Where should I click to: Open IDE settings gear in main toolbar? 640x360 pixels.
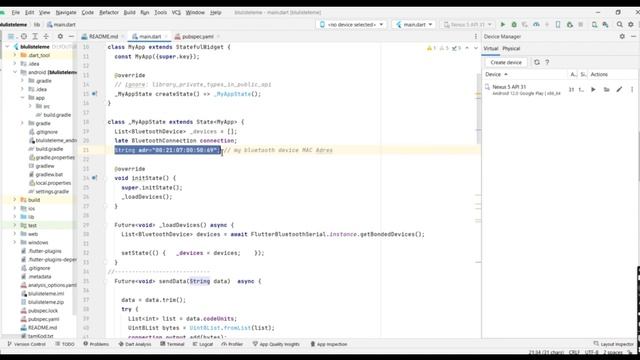click(x=631, y=24)
